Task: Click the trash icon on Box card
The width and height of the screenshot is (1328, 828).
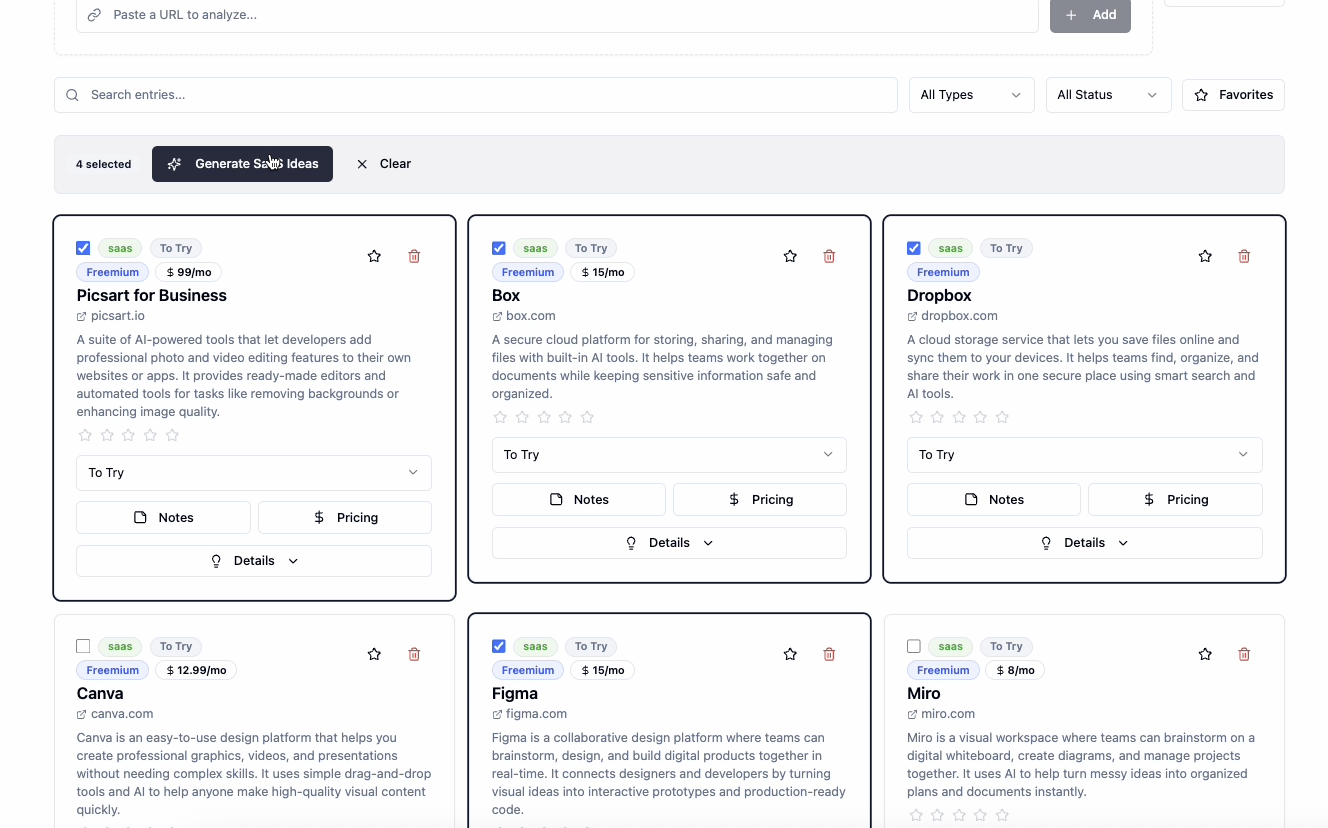Action: pyautogui.click(x=829, y=256)
